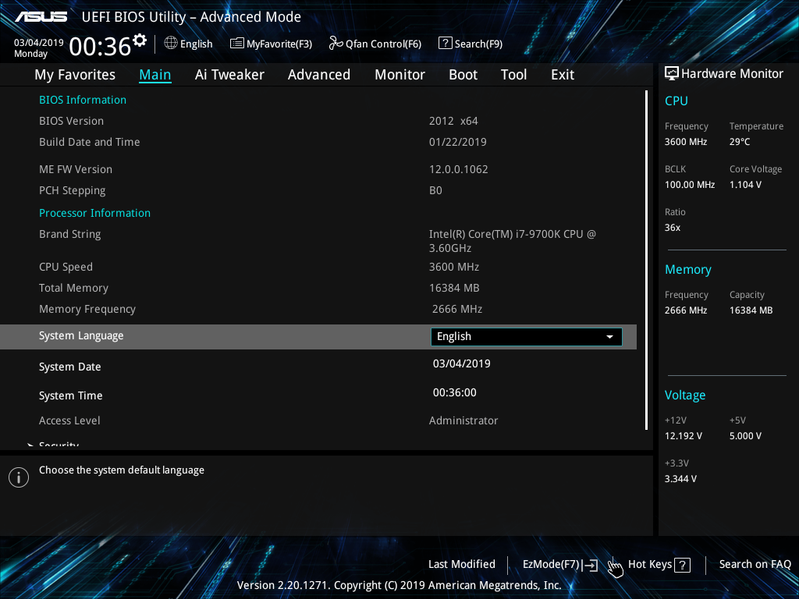The image size is (799, 599).
Task: Switch to EzMode(F7)
Action: click(551, 564)
